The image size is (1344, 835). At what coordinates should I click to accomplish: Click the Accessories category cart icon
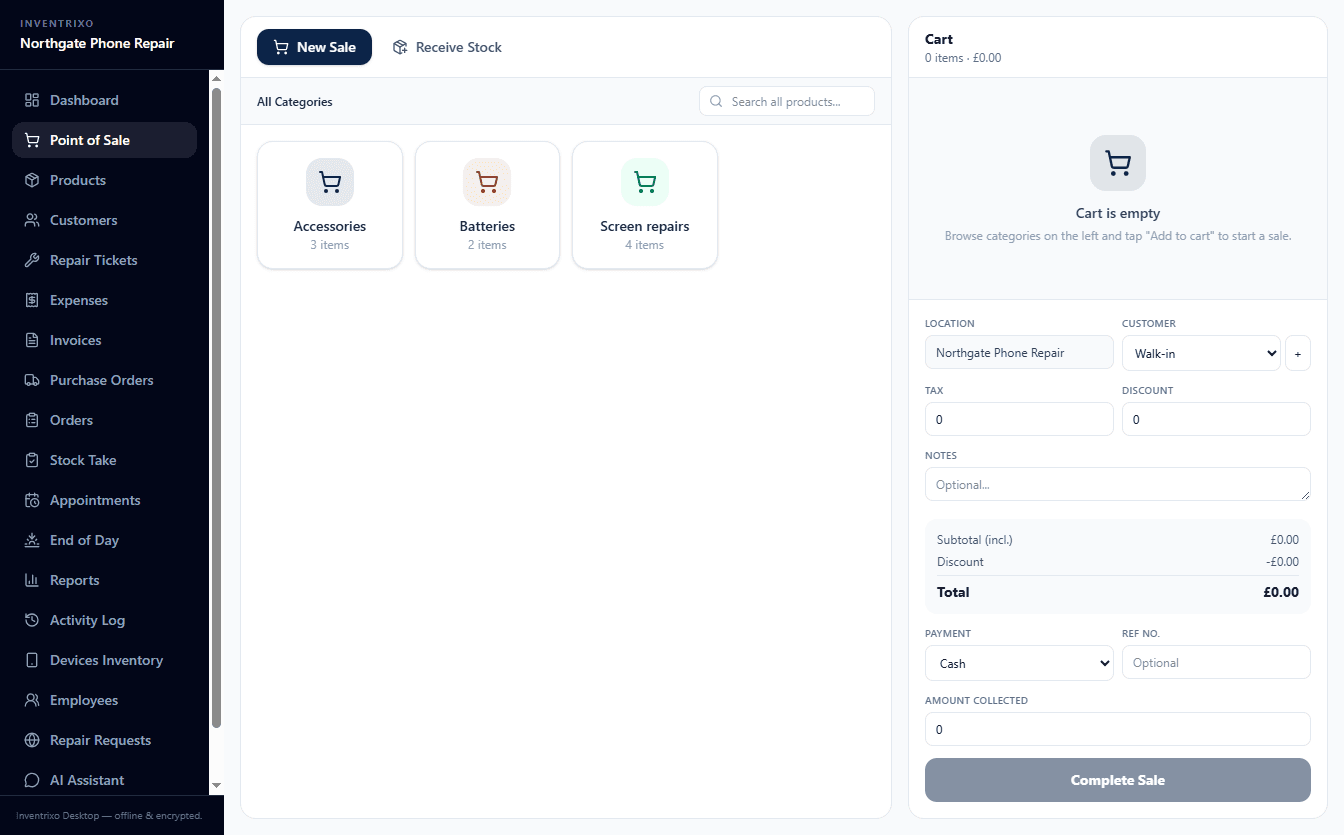pyautogui.click(x=330, y=182)
